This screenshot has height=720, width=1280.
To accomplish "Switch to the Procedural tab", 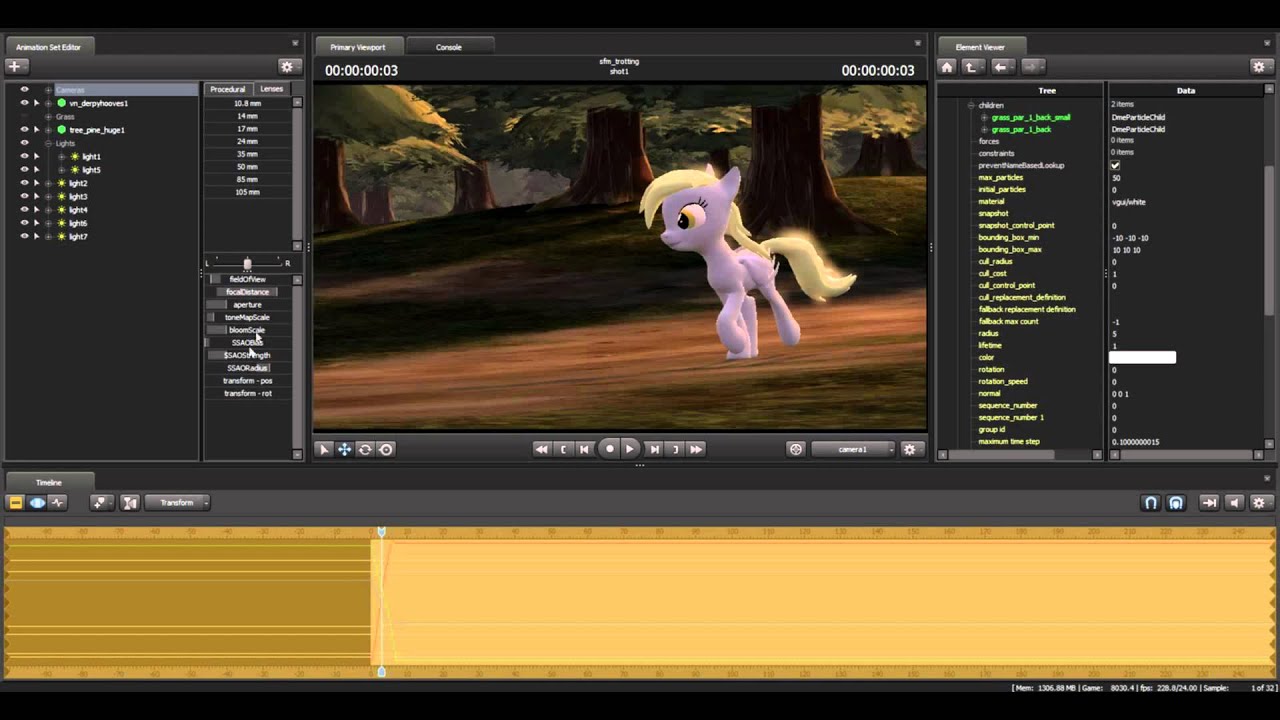I will click(x=228, y=89).
